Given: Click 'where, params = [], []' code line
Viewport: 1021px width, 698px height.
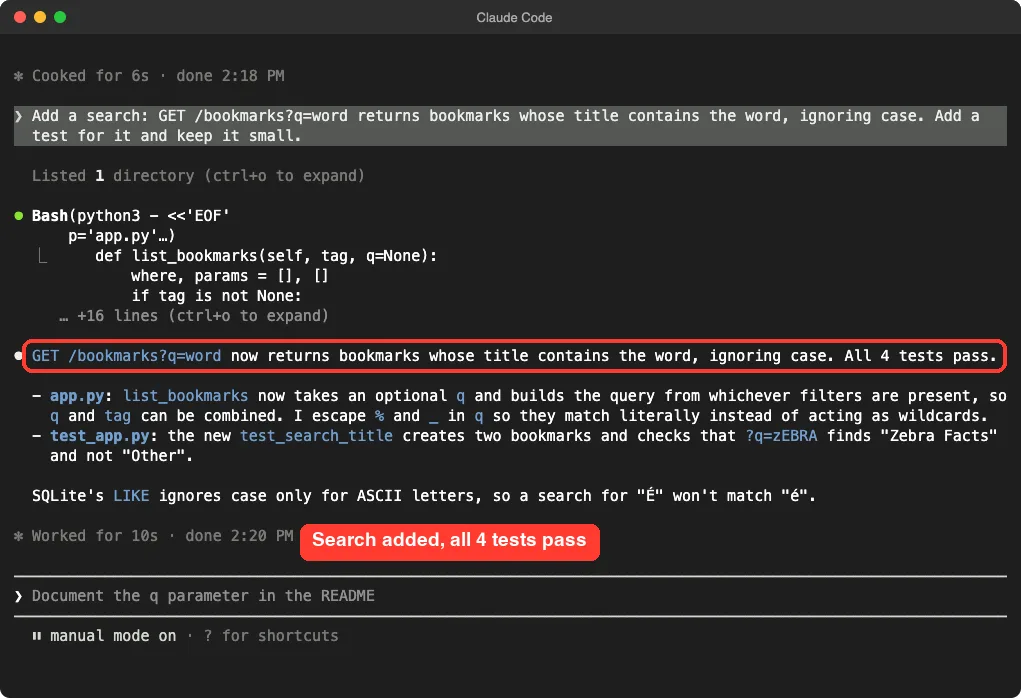Looking at the screenshot, I should click(230, 276).
